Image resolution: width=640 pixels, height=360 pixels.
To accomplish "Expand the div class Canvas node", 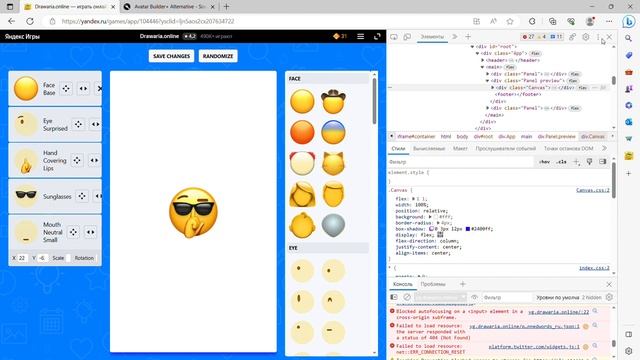I will 493,88.
